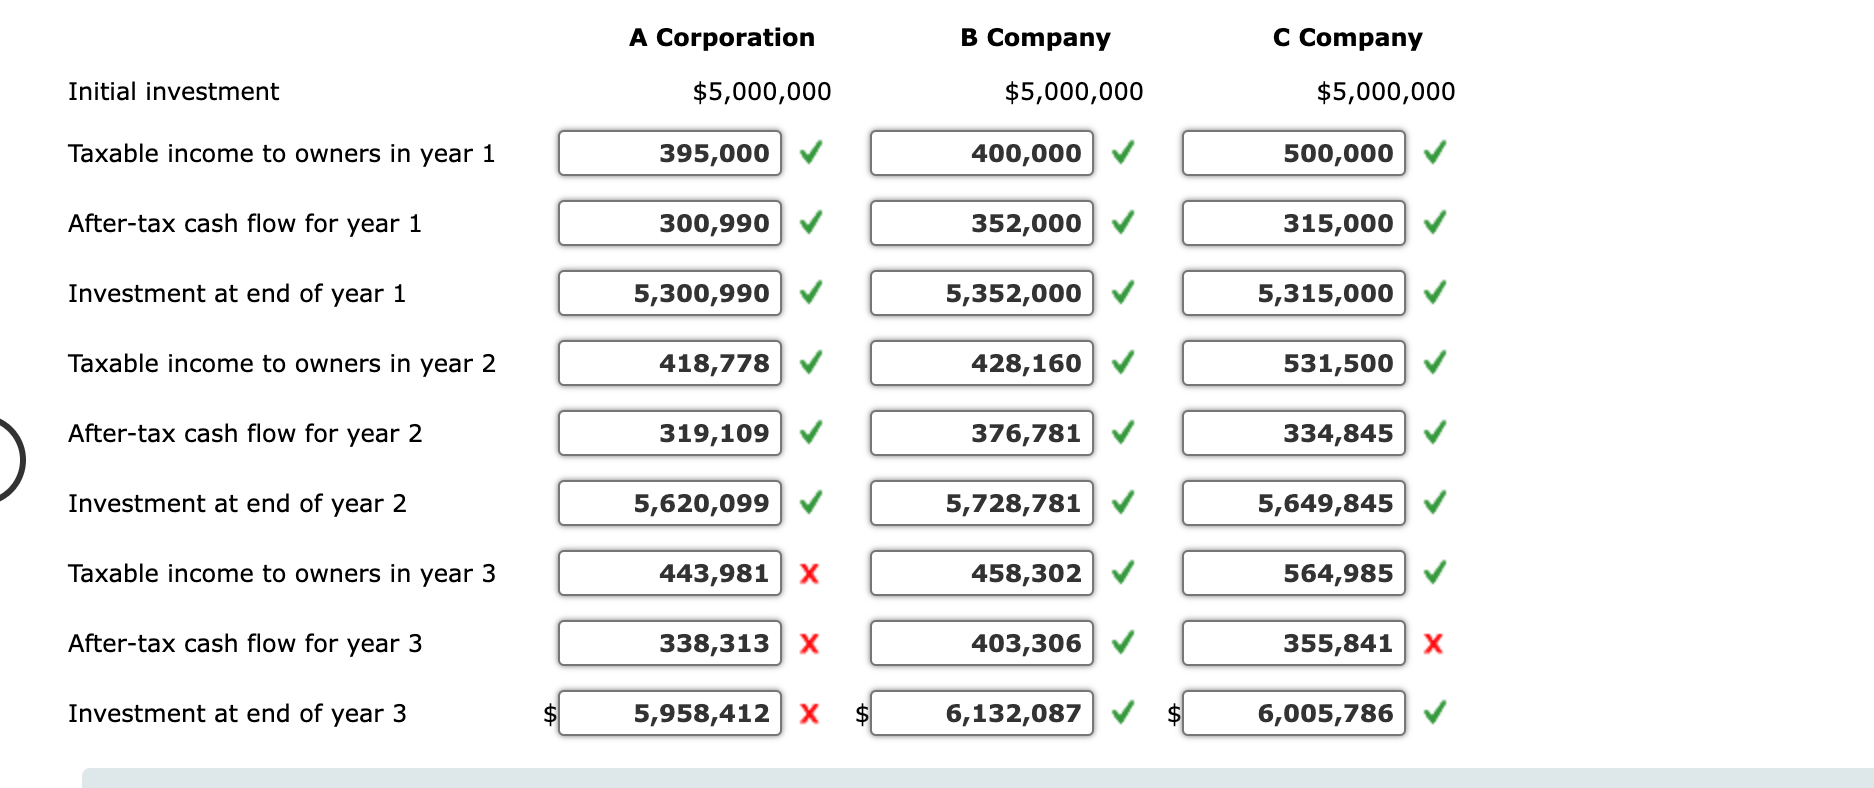The width and height of the screenshot is (1874, 788).
Task: Click the green checkmark beside 395,000
Action: click(810, 153)
